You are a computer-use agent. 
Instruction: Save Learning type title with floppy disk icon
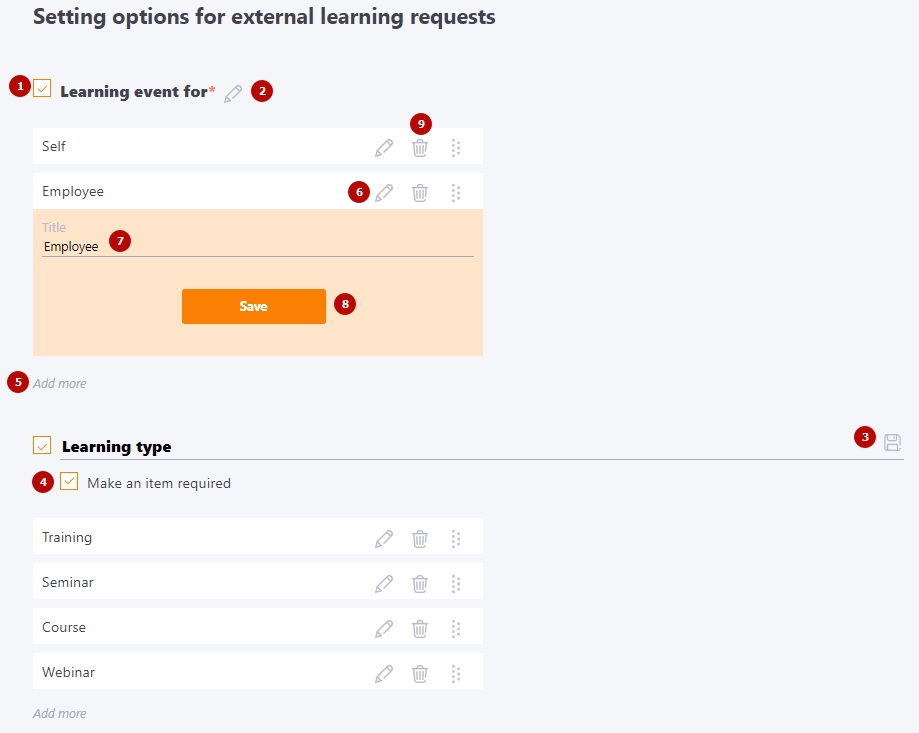tap(892, 442)
